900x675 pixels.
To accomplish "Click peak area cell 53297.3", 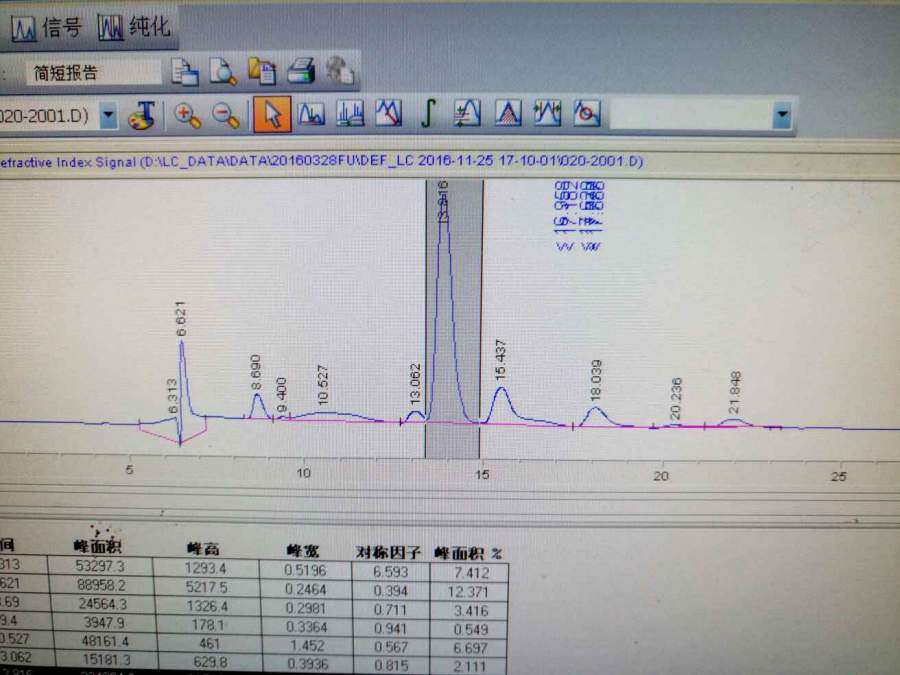I will pyautogui.click(x=100, y=566).
